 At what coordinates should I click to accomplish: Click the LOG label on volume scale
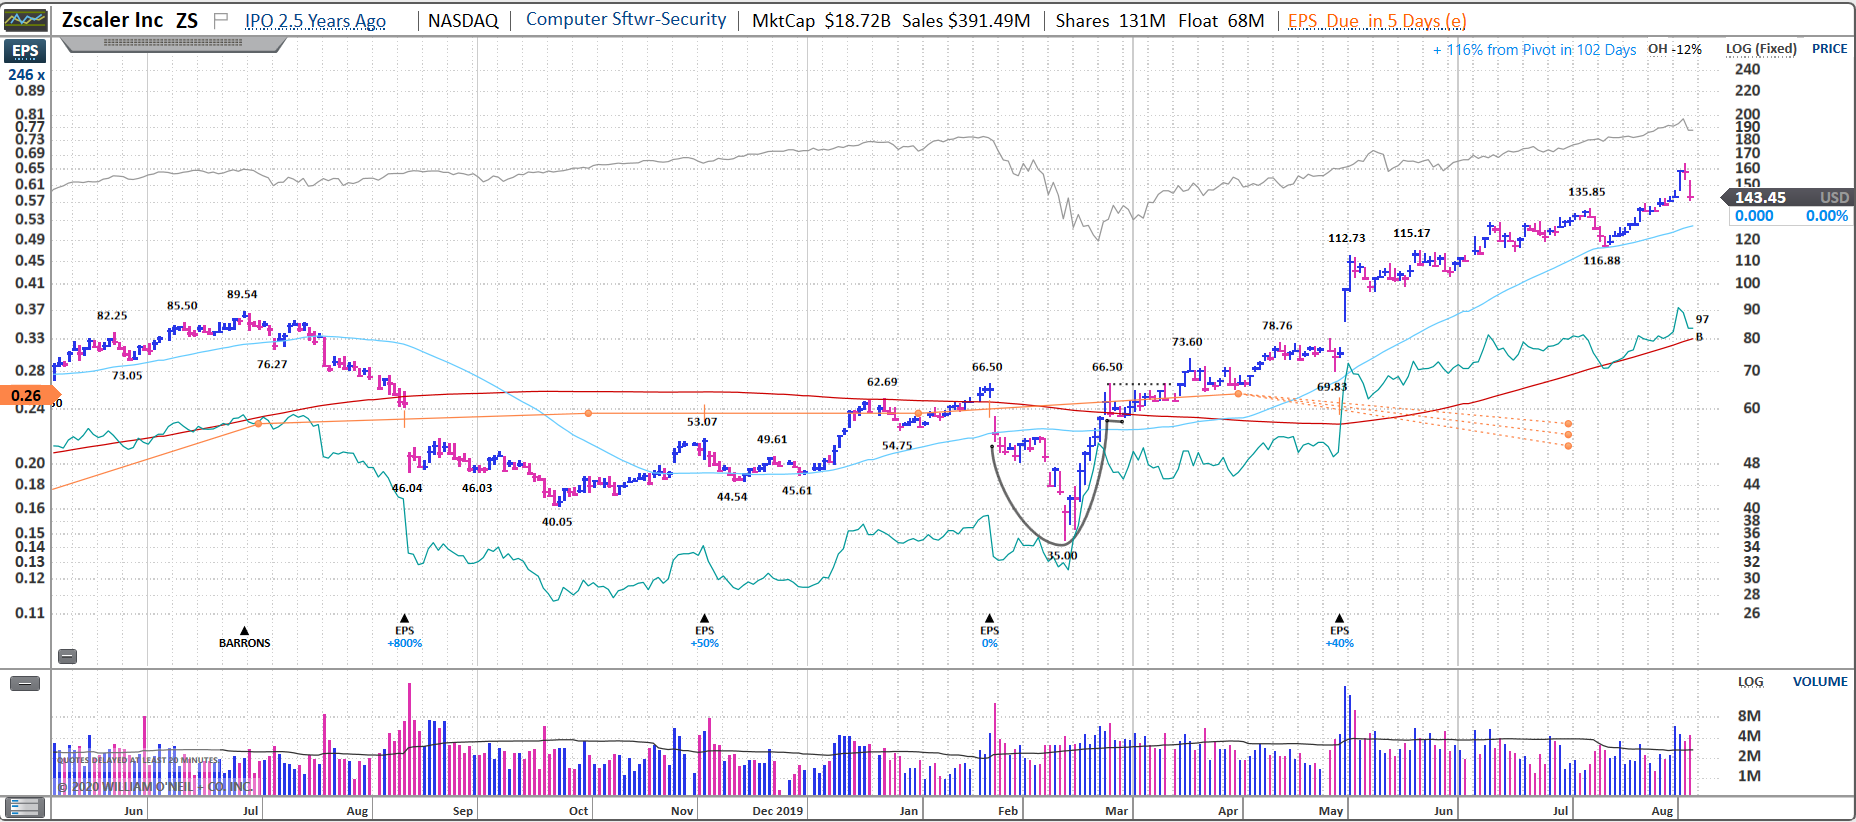tap(1750, 682)
